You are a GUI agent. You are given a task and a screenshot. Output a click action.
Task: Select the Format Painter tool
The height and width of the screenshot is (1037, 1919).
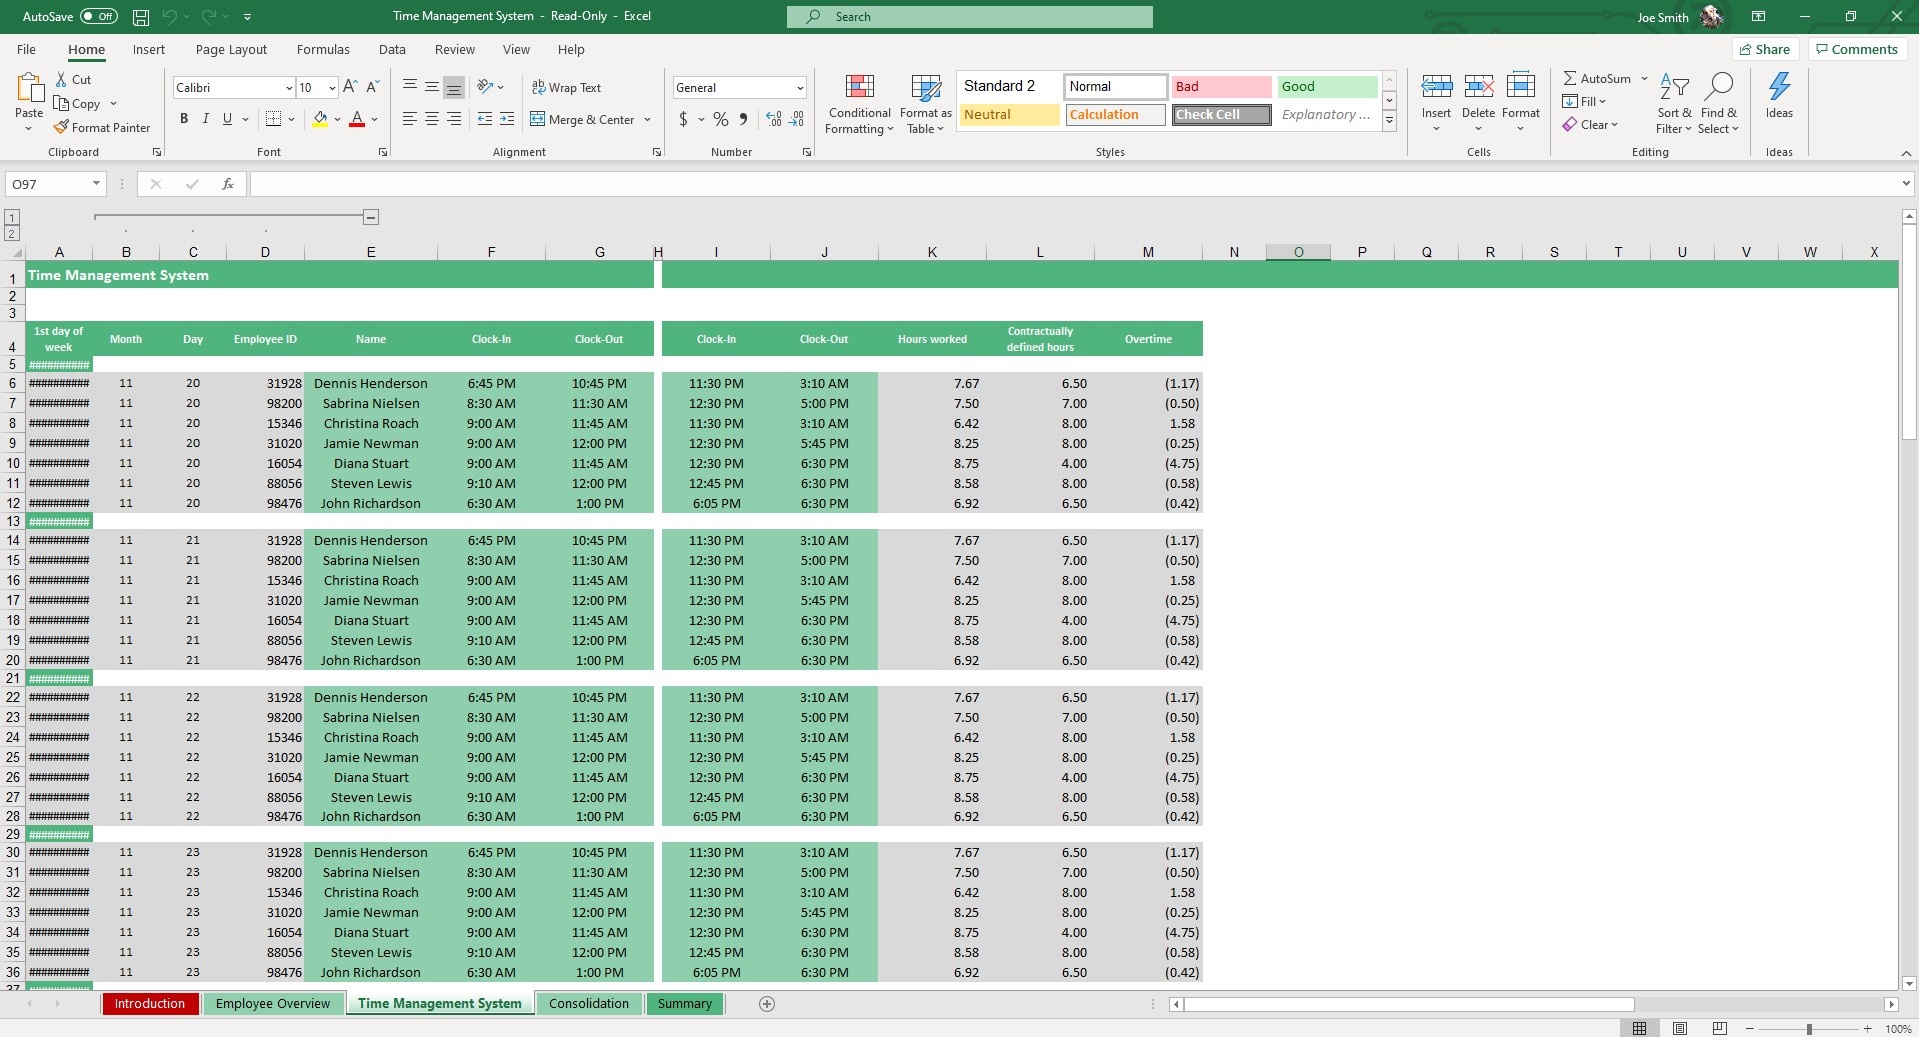103,127
